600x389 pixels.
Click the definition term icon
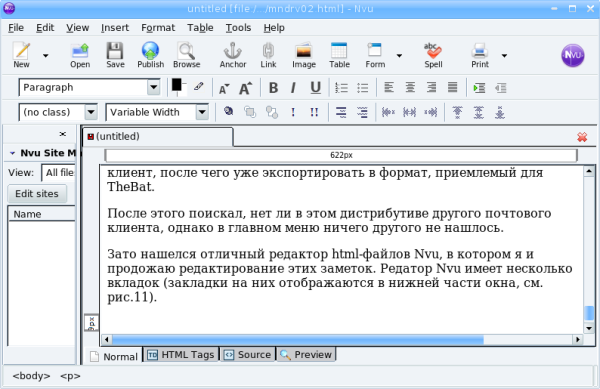click(x=341, y=112)
